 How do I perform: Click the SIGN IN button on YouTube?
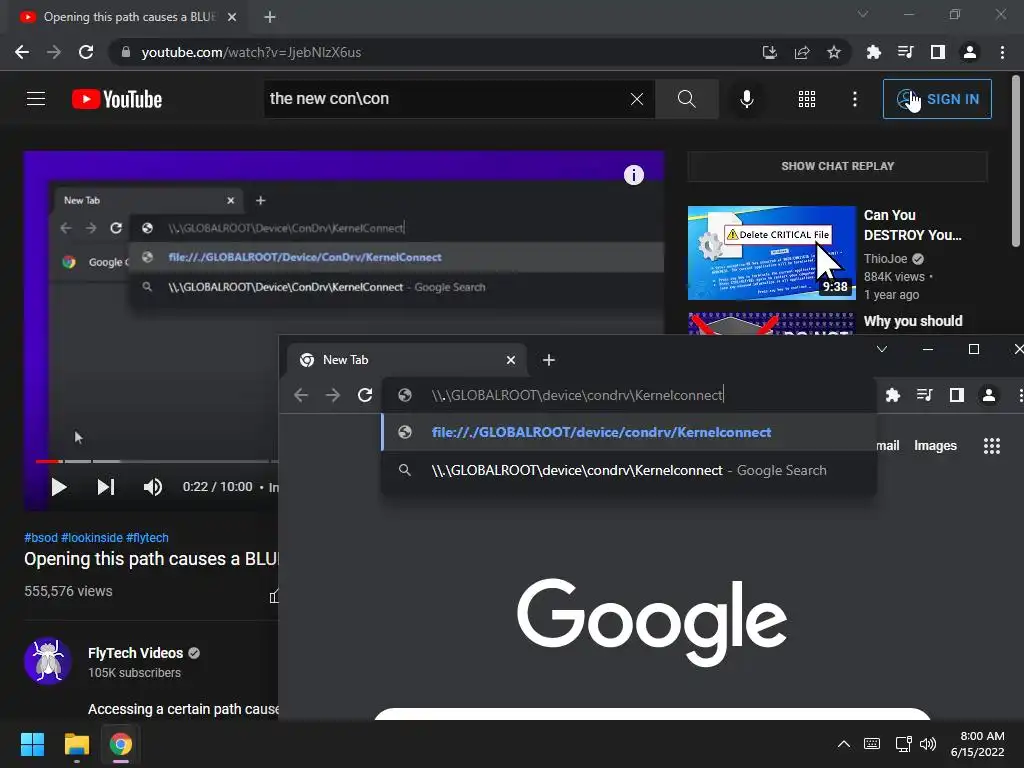pyautogui.click(x=937, y=99)
